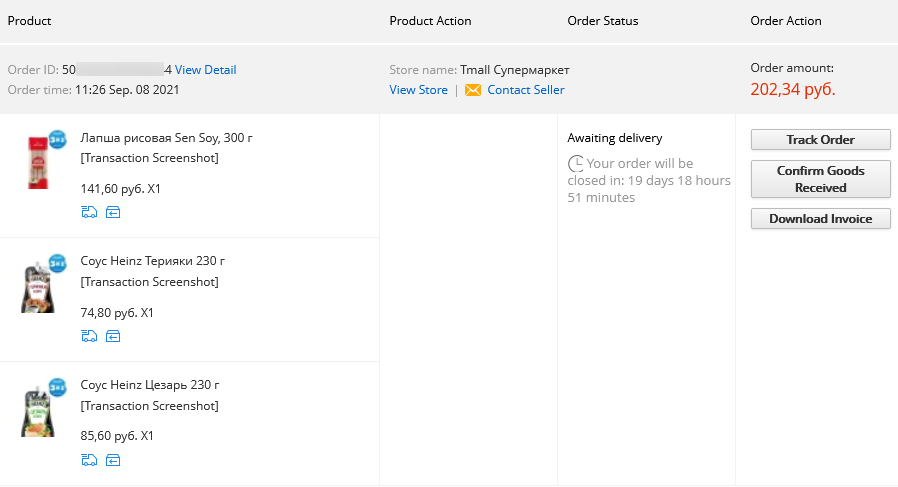
Task: Click the clock icon in order status
Action: pos(576,163)
